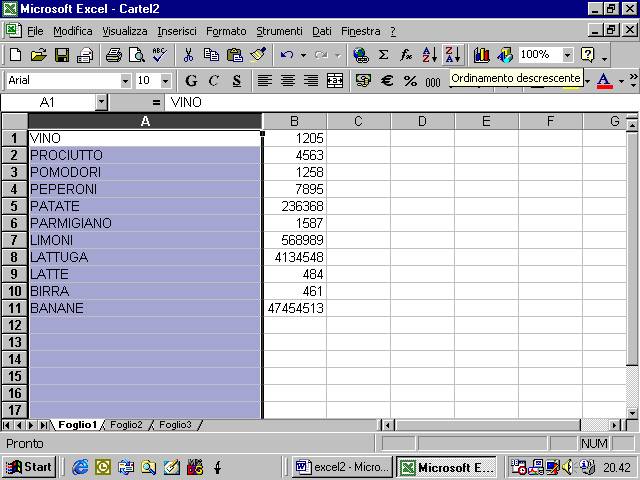Click the formula bar containing VINO
The image size is (640, 480).
pyautogui.click(x=402, y=102)
